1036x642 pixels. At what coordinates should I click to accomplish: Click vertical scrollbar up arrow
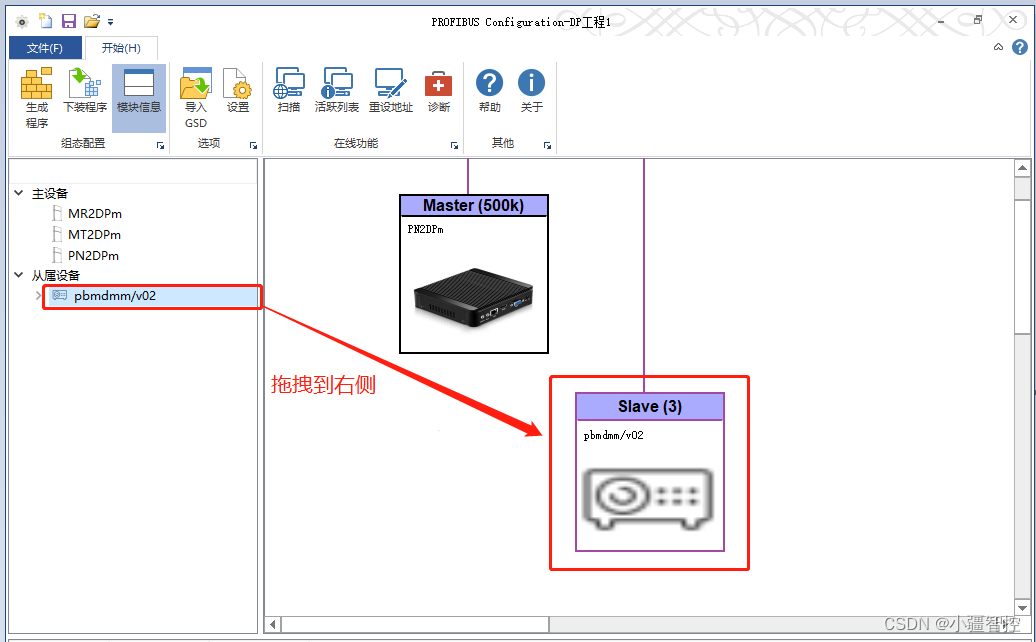[x=1022, y=168]
